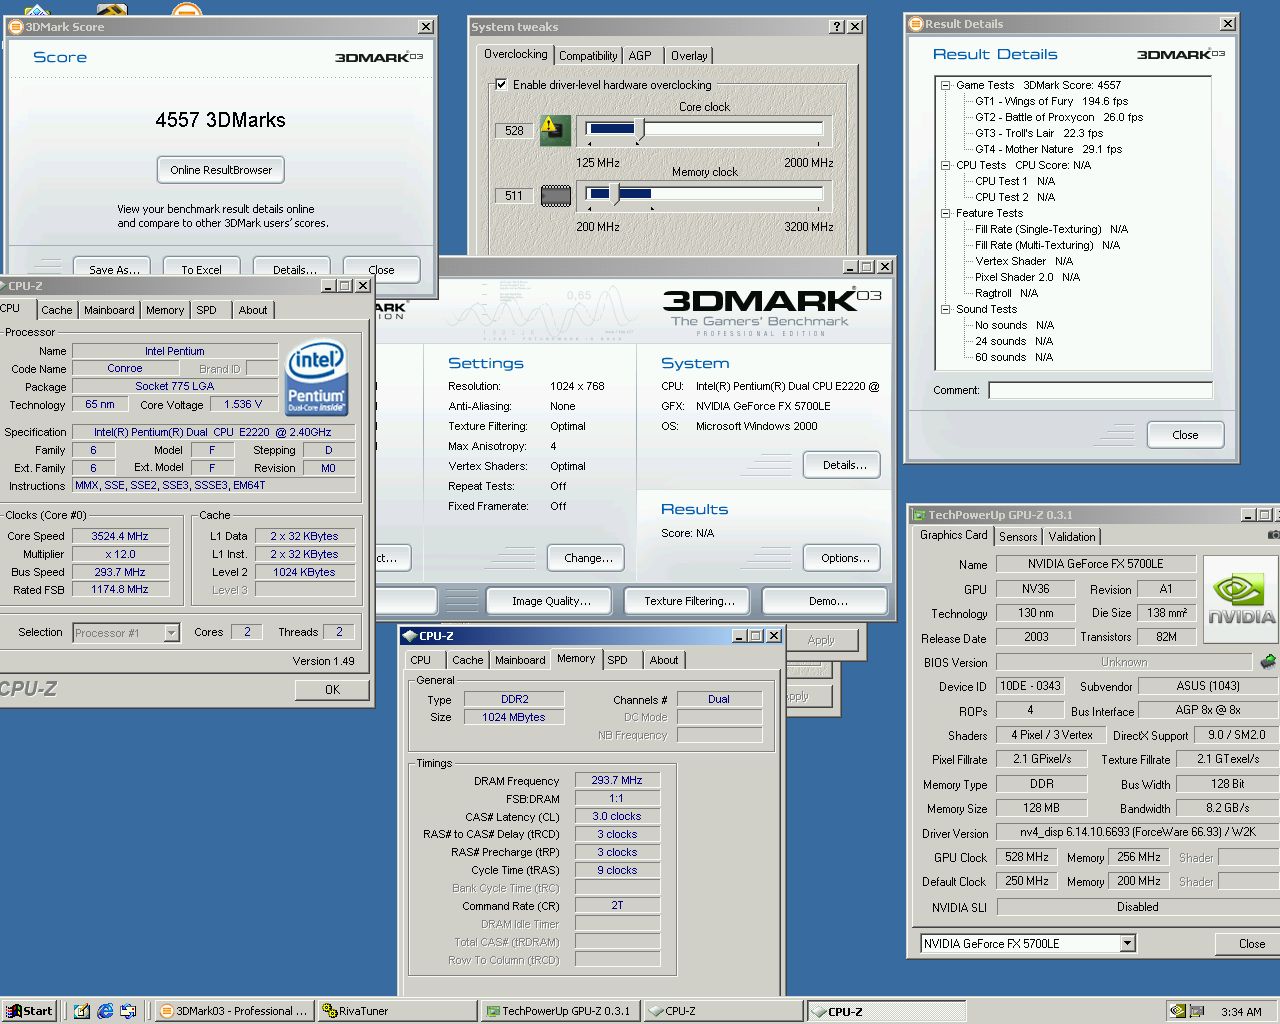Click the GPU-Z screenshot camera icon
Viewport: 1280px width, 1024px height.
1273,536
